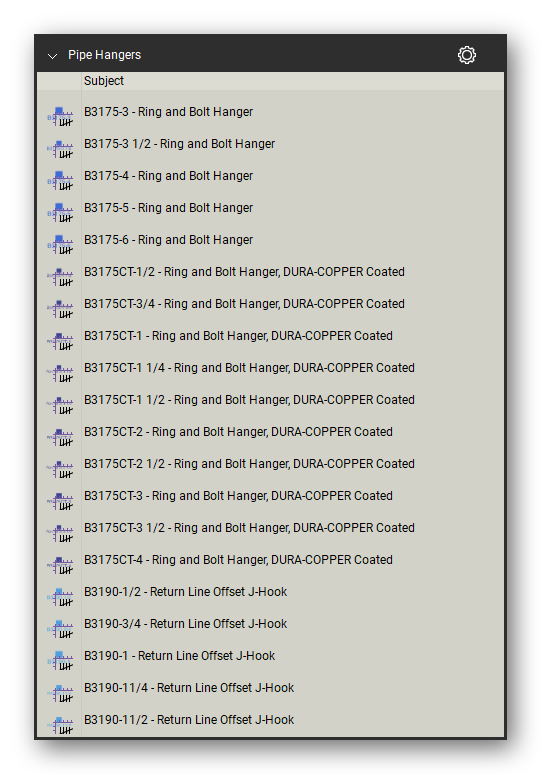Click text 'B3190-3/4 - Return Line Offset J-Hook'

pyautogui.click(x=186, y=624)
